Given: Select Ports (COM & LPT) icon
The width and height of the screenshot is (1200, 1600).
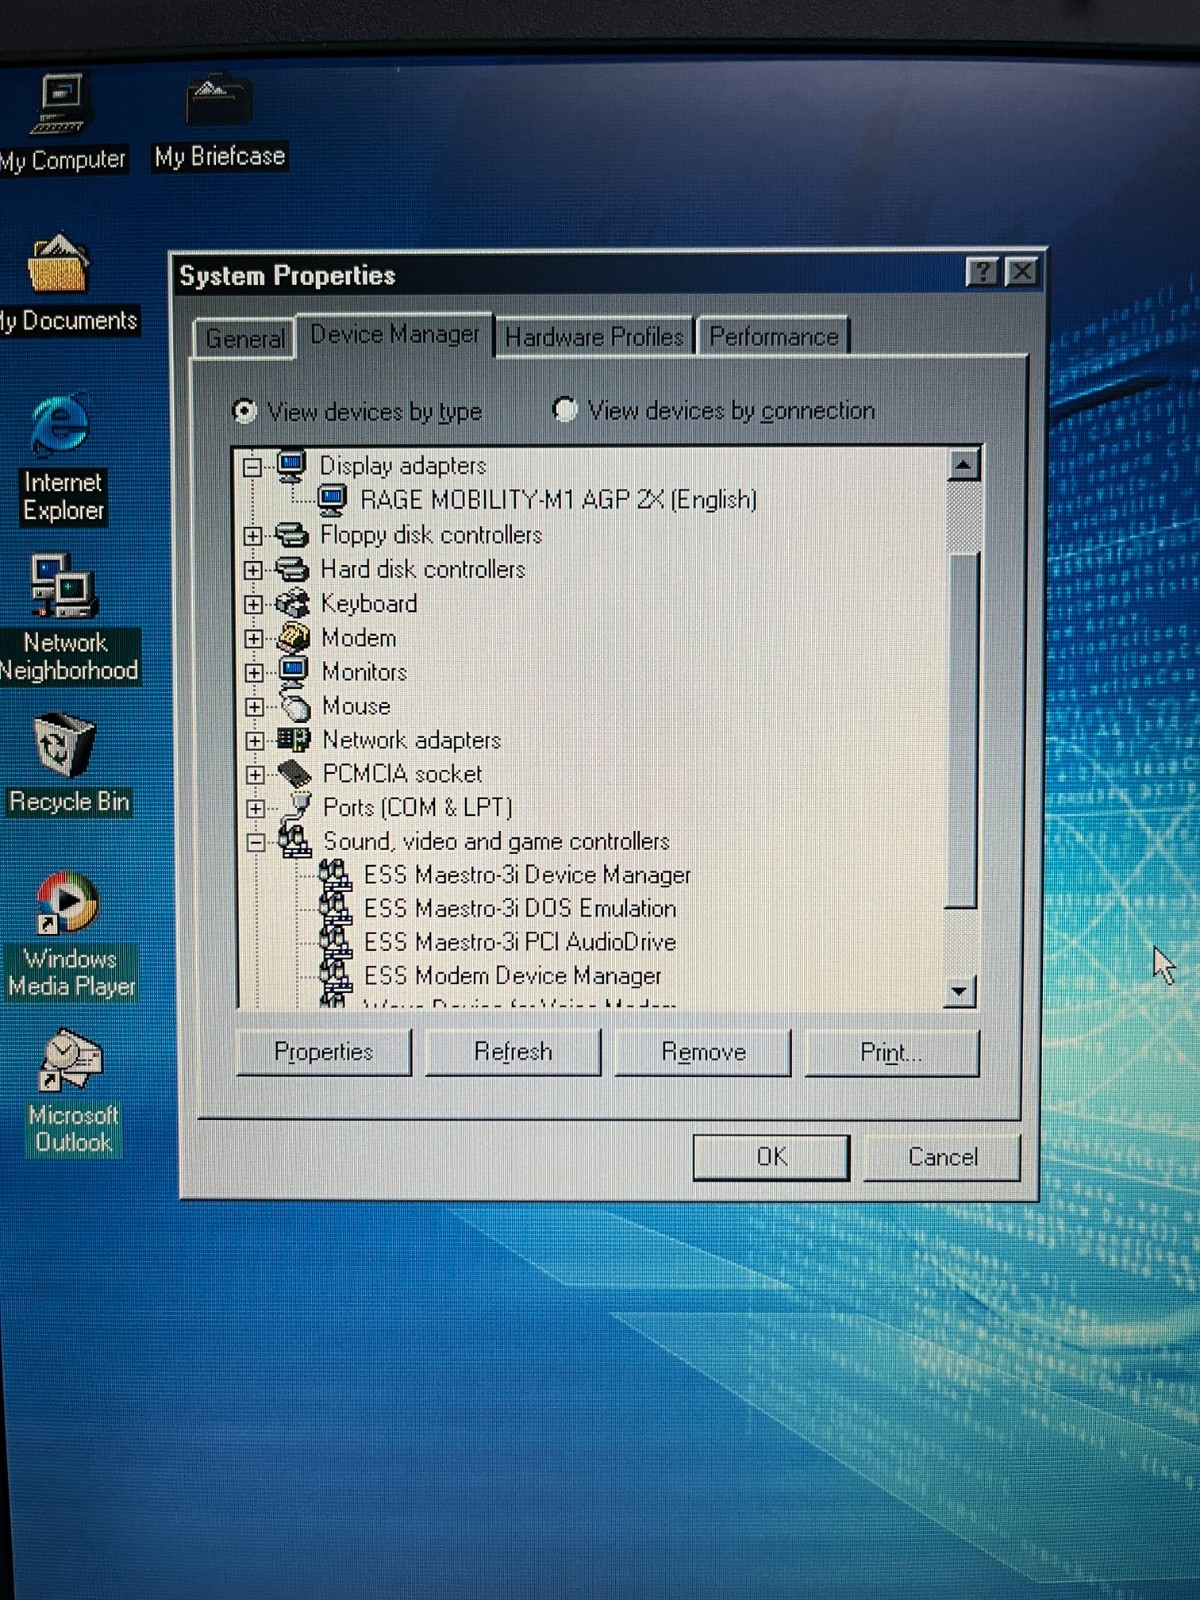Looking at the screenshot, I should 298,806.
